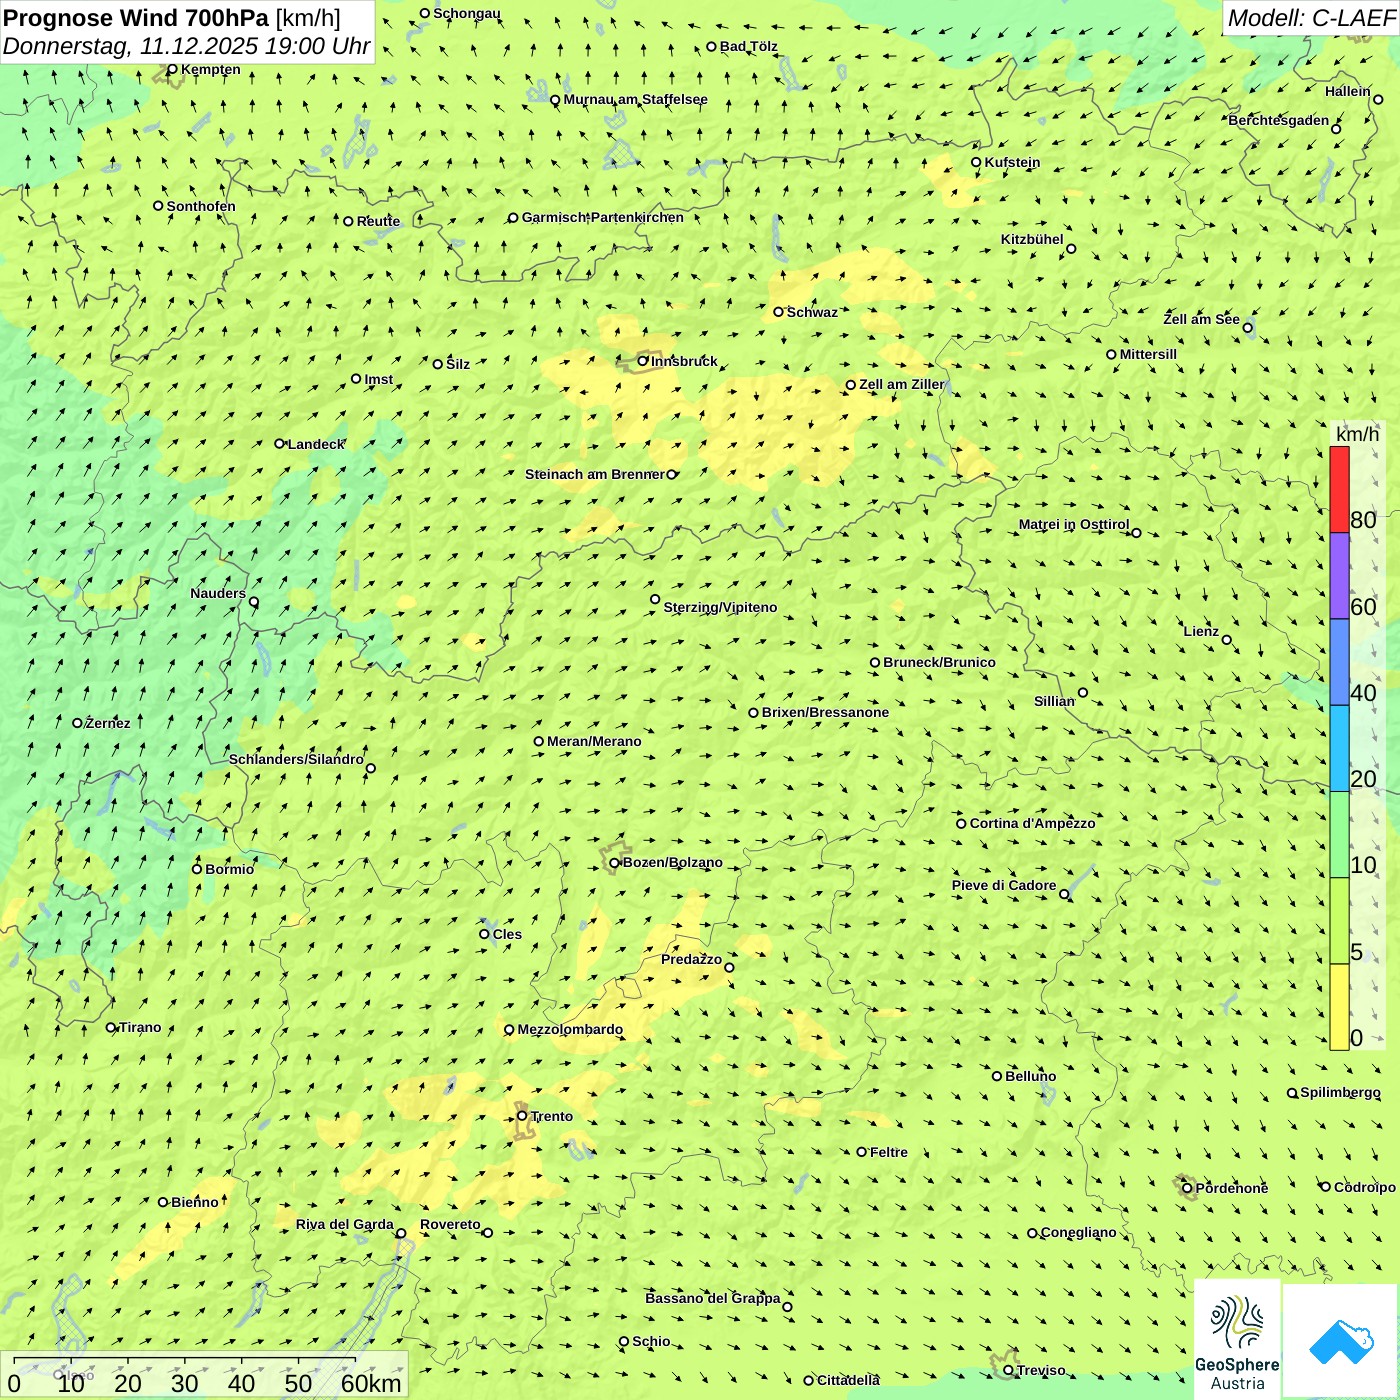Click the GeoSphere Austria logo

[x=1237, y=1340]
